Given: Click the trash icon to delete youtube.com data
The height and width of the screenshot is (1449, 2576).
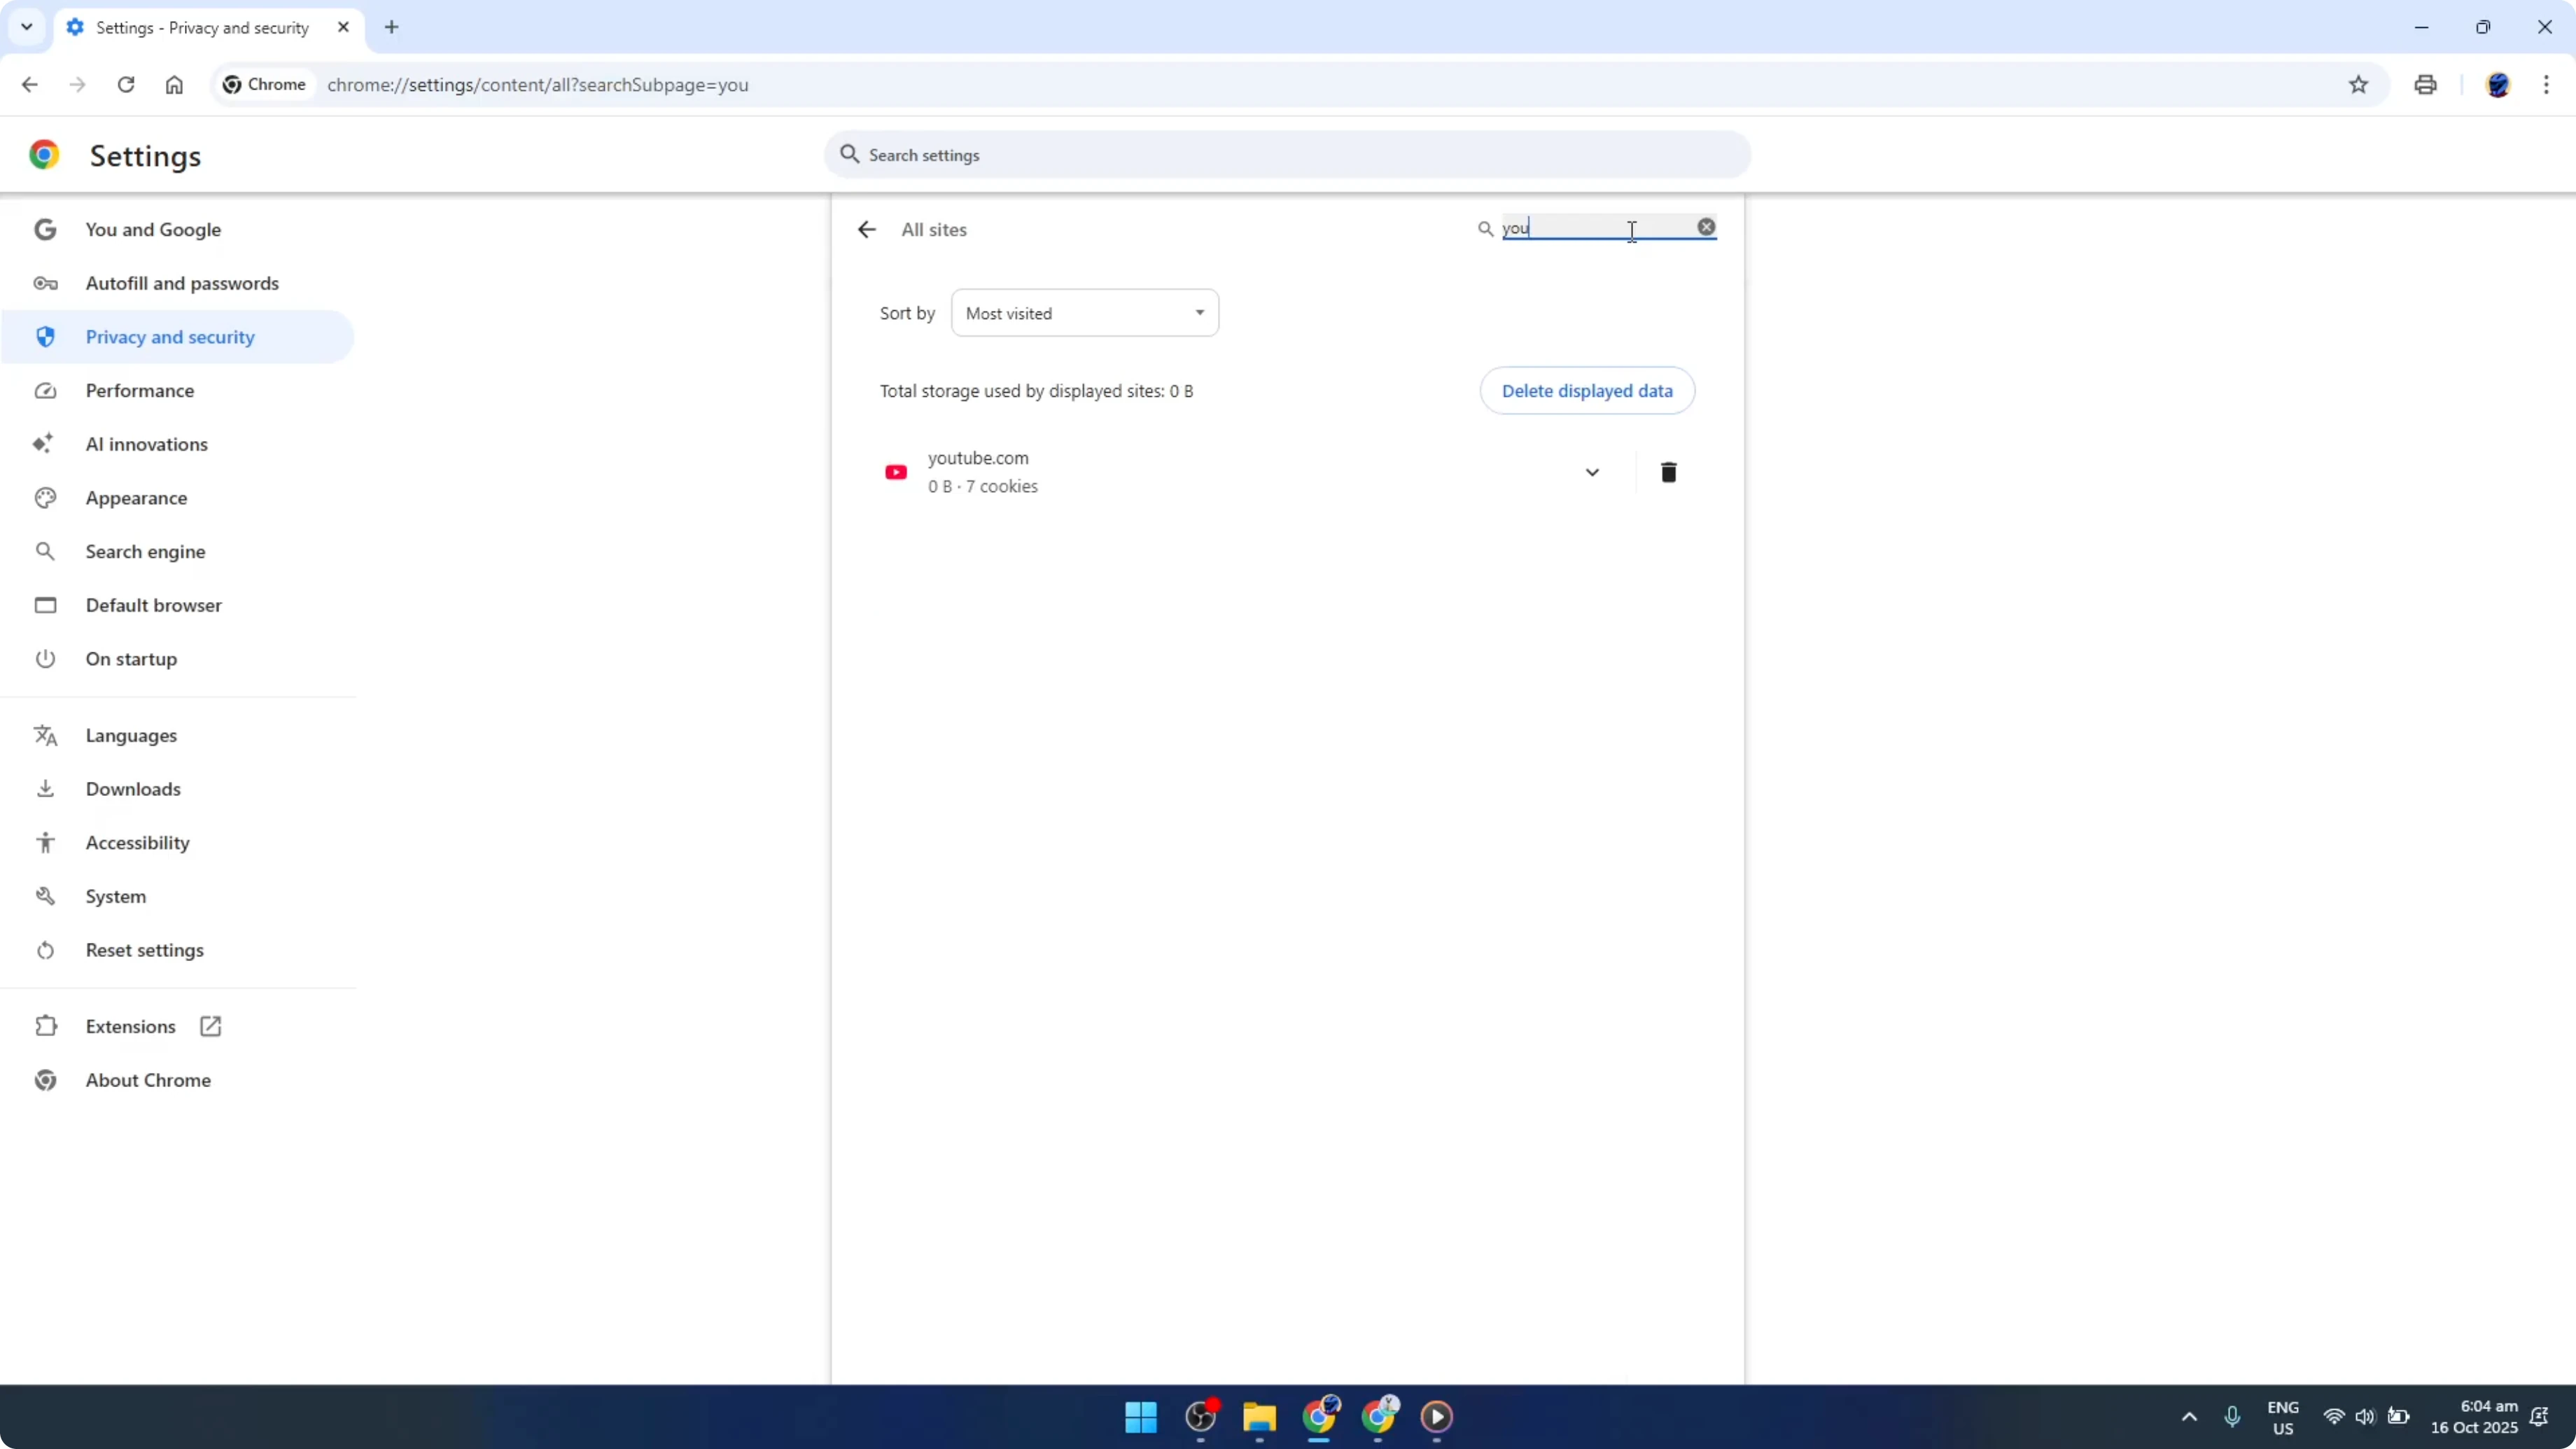Looking at the screenshot, I should 1668,471.
